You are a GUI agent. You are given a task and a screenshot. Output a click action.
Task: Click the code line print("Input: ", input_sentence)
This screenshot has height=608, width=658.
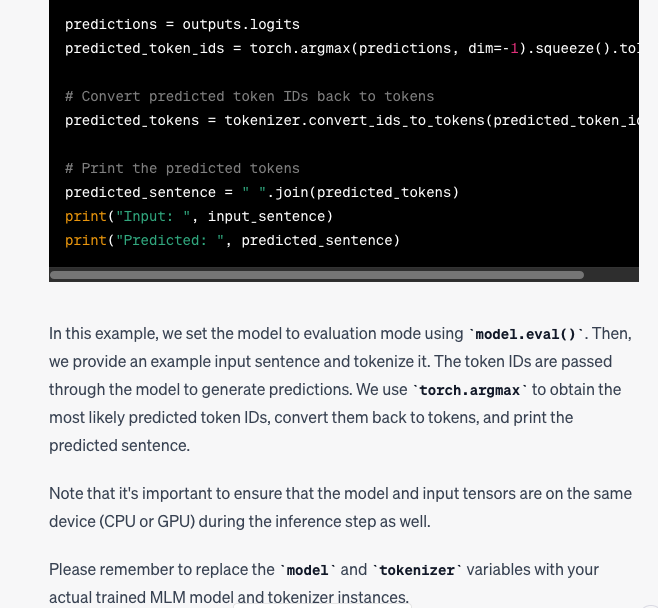coord(199,216)
